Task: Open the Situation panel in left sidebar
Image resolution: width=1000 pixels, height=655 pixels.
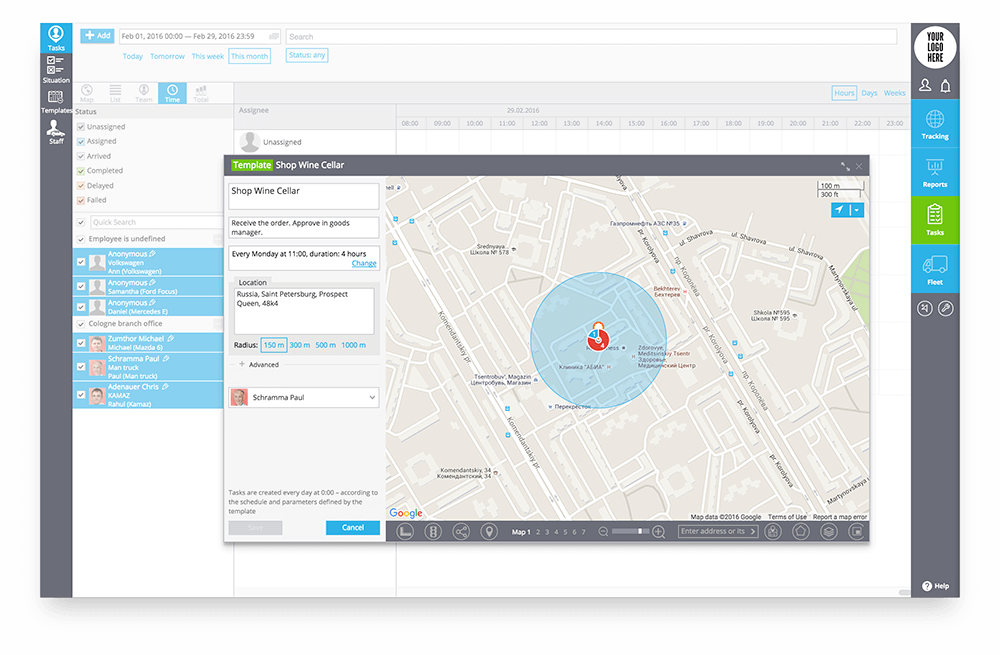Action: [x=56, y=68]
